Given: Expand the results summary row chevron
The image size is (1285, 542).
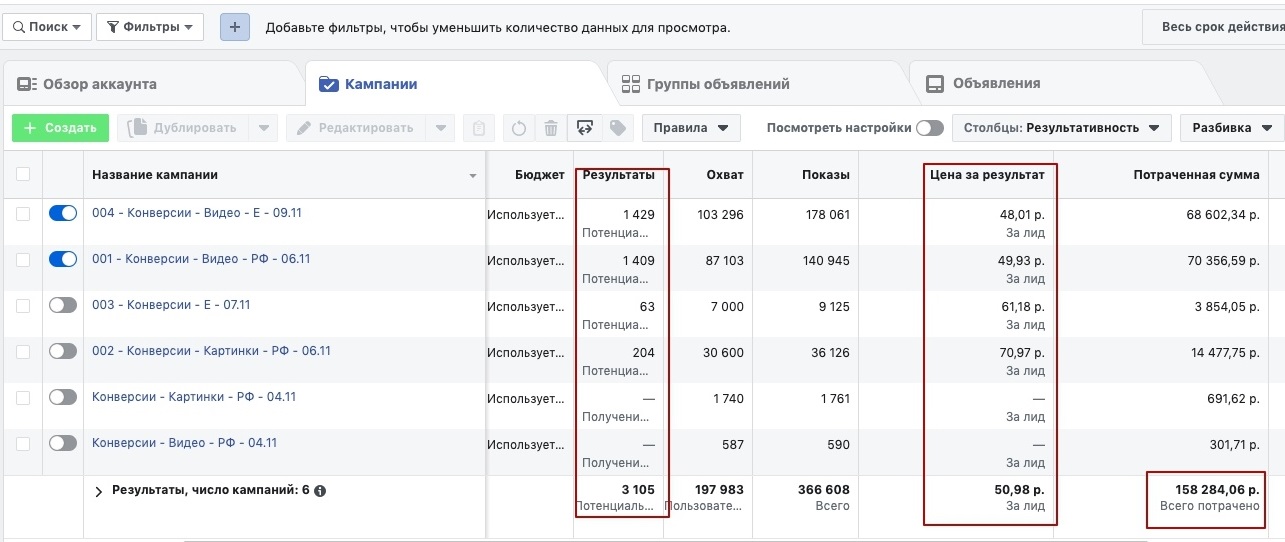Looking at the screenshot, I should [x=99, y=492].
